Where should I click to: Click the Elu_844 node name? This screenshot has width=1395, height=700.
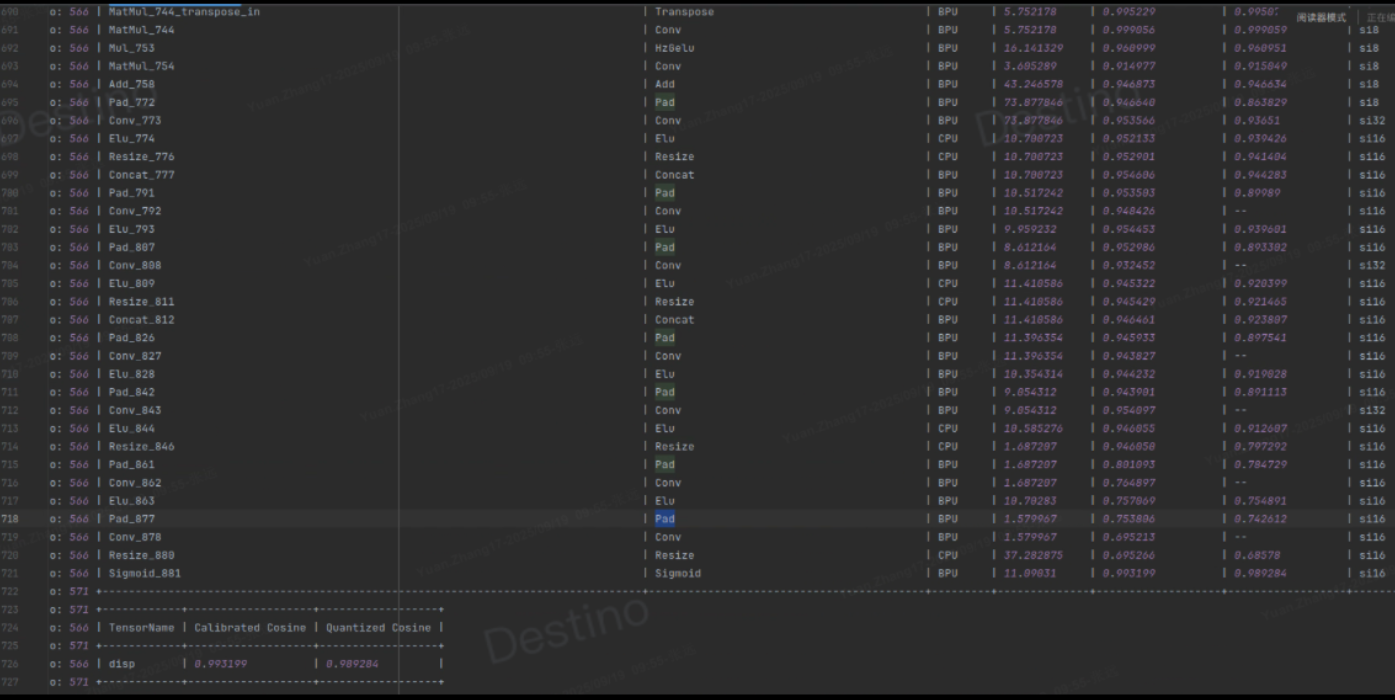point(132,428)
